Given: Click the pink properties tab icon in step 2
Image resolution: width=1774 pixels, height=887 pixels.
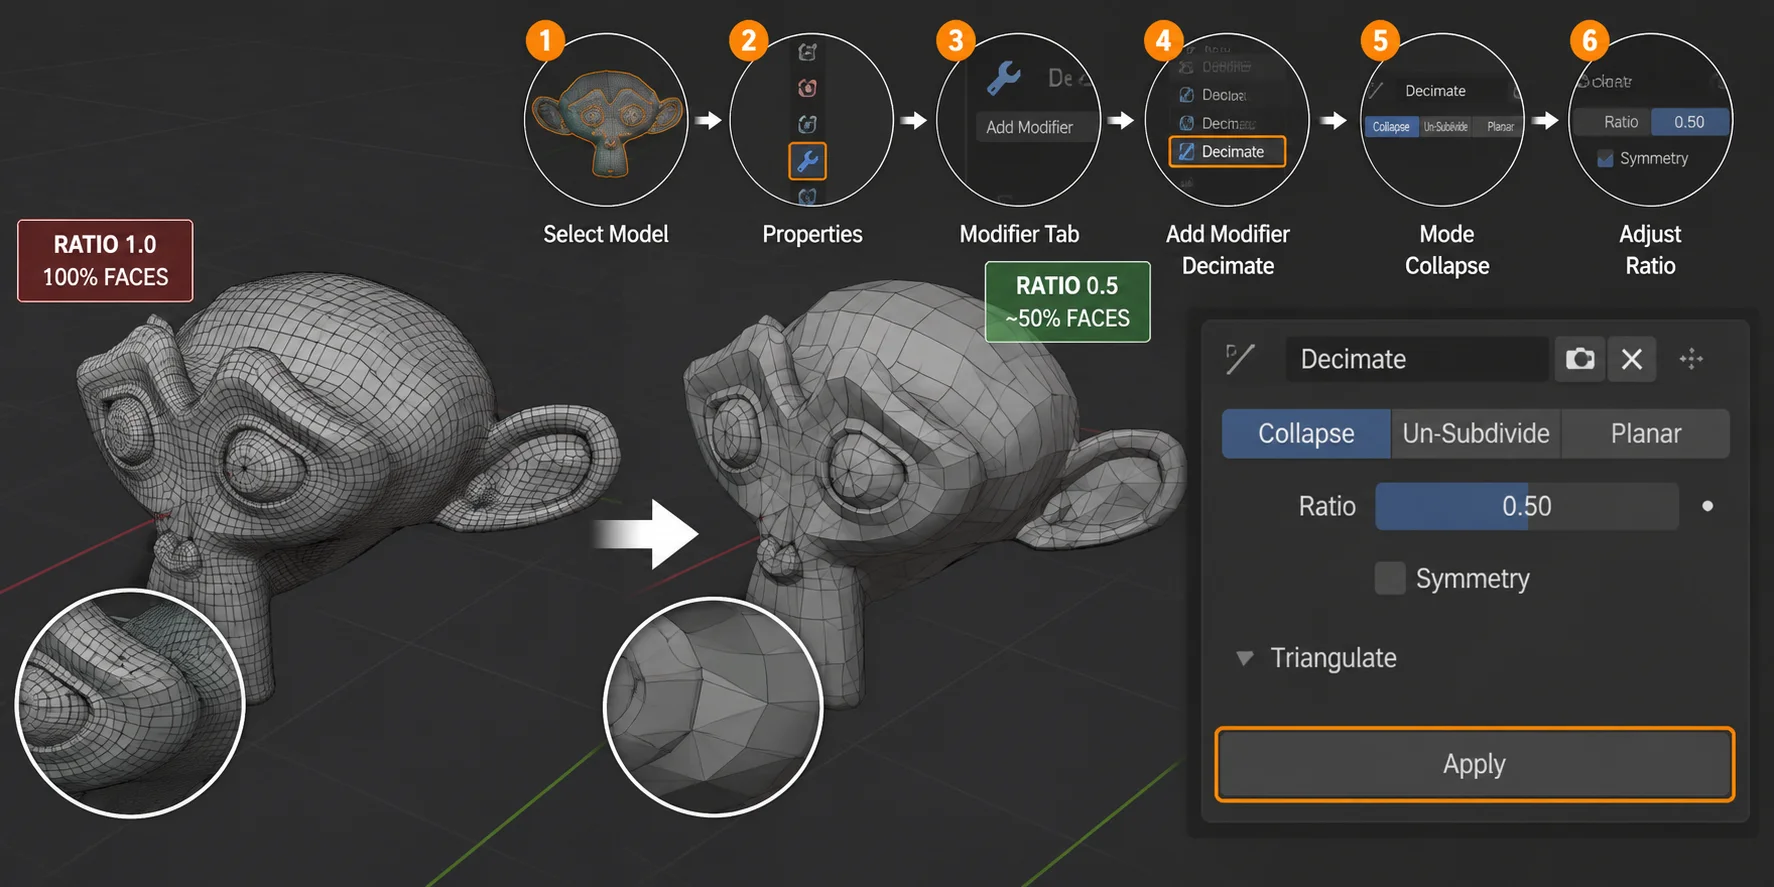Looking at the screenshot, I should 807,88.
